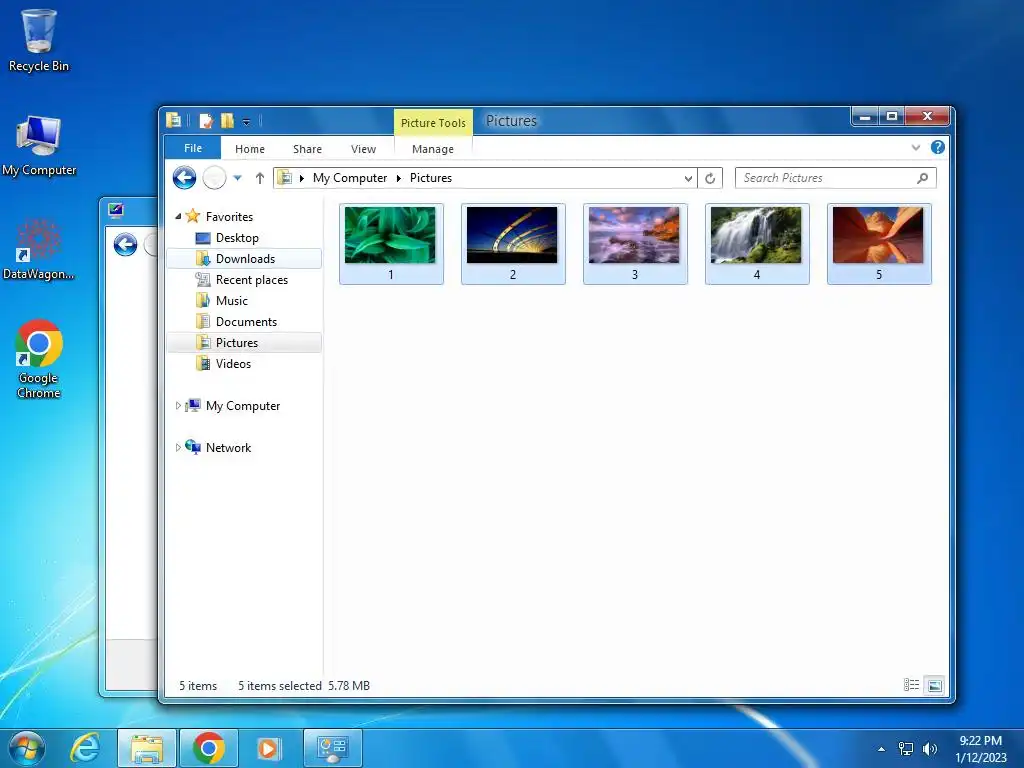Open the address bar history dropdown
This screenshot has width=1024, height=768.
click(688, 178)
